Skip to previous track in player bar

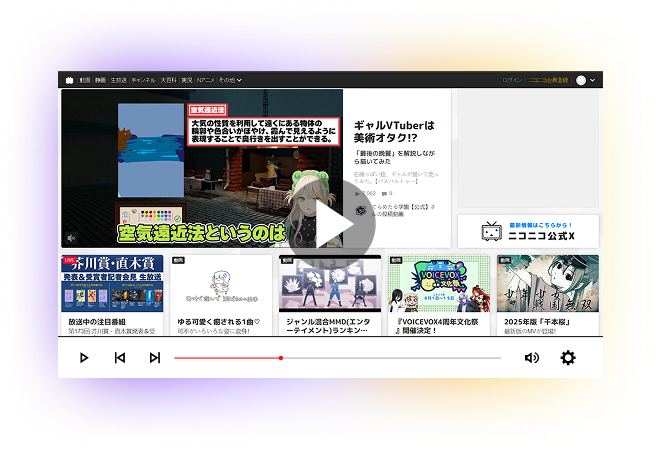(120, 358)
